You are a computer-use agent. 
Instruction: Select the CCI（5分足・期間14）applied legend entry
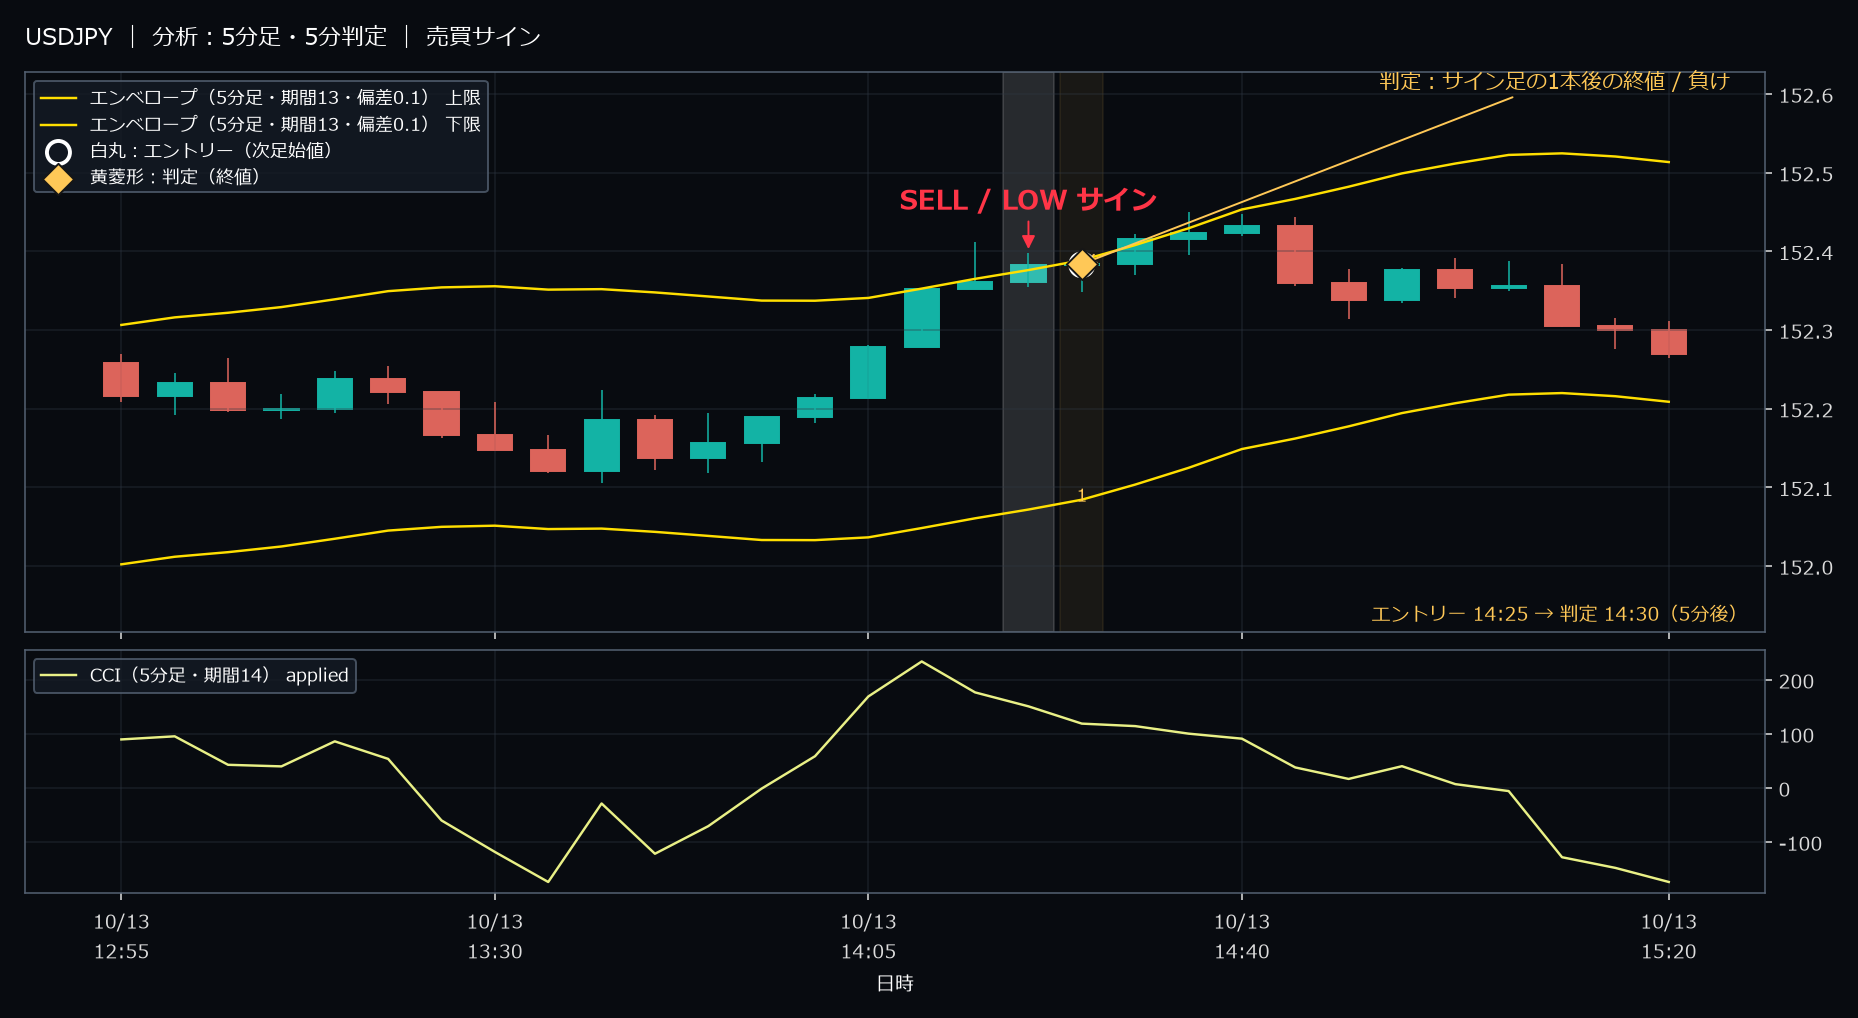click(x=195, y=676)
